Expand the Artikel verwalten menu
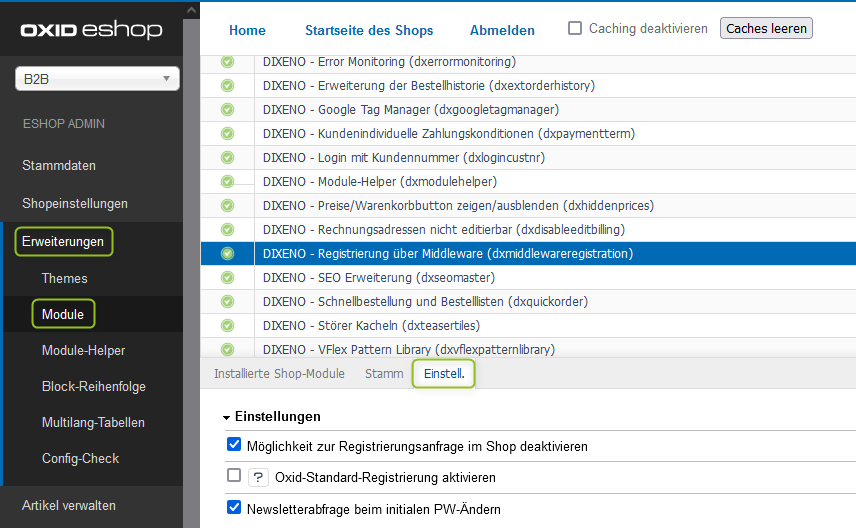 [x=69, y=506]
